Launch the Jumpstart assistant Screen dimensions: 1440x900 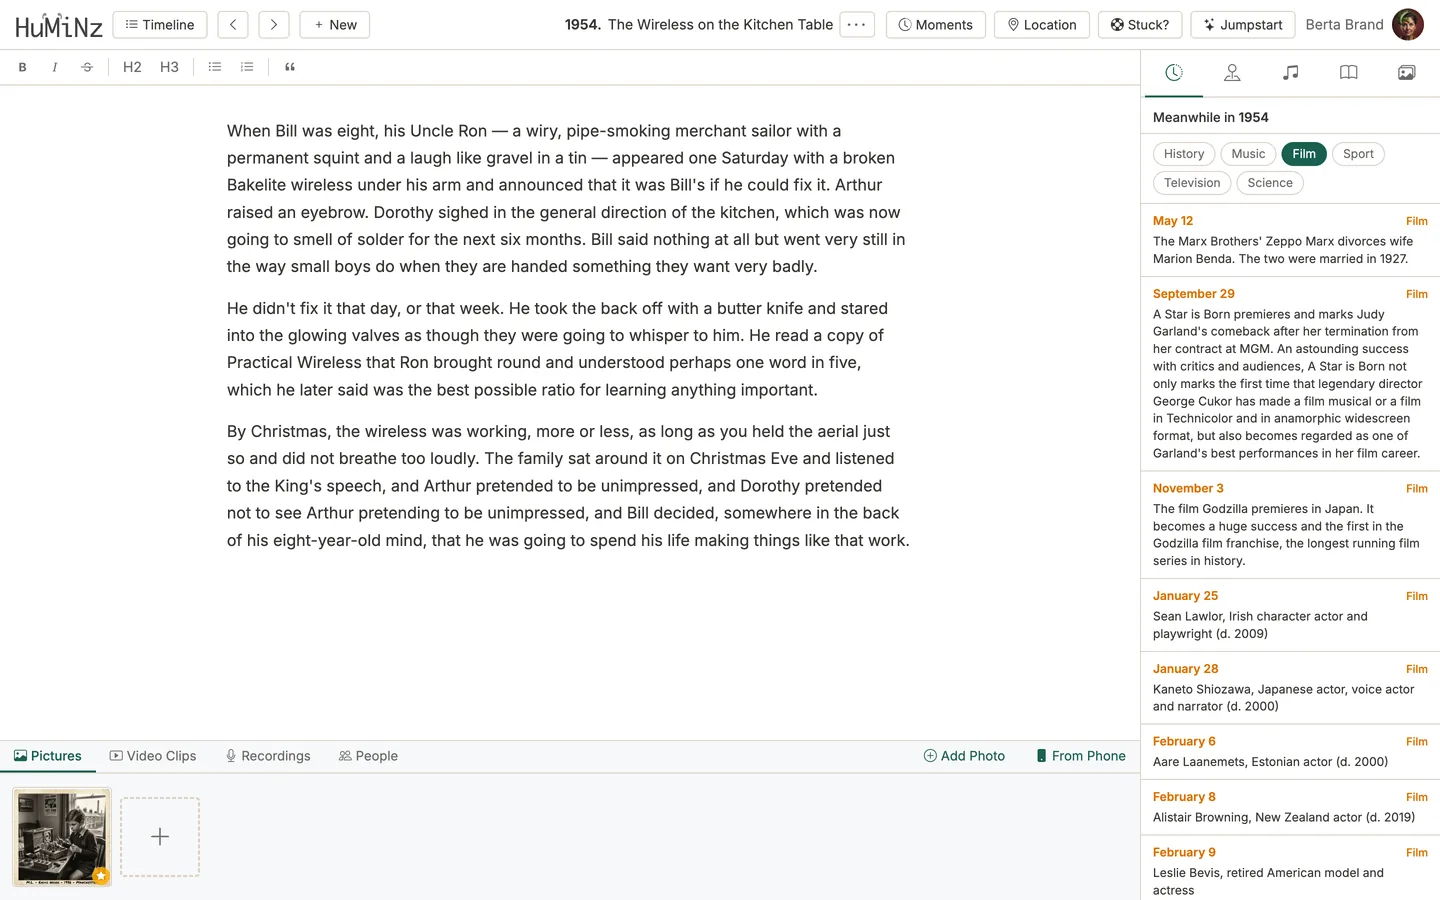click(1243, 25)
